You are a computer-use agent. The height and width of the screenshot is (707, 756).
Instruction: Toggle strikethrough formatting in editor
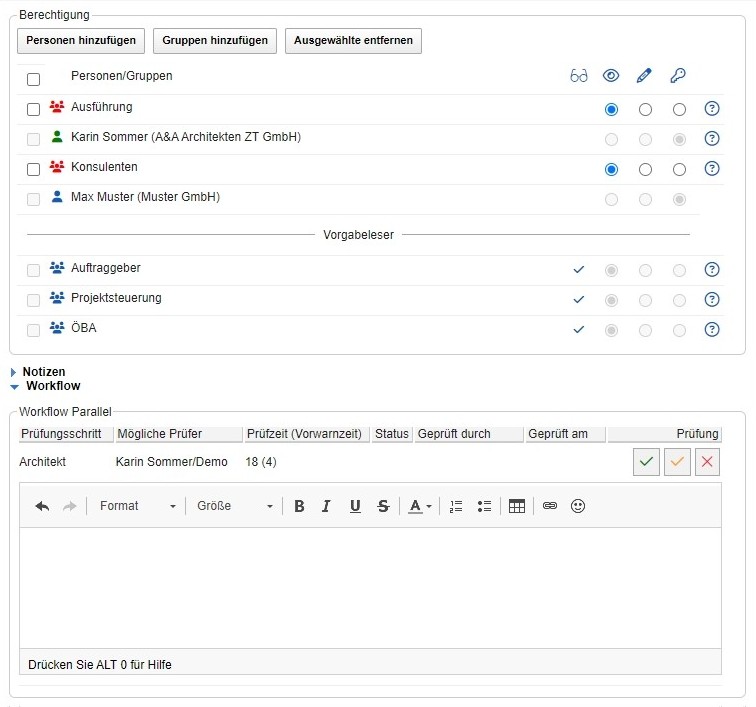point(383,506)
